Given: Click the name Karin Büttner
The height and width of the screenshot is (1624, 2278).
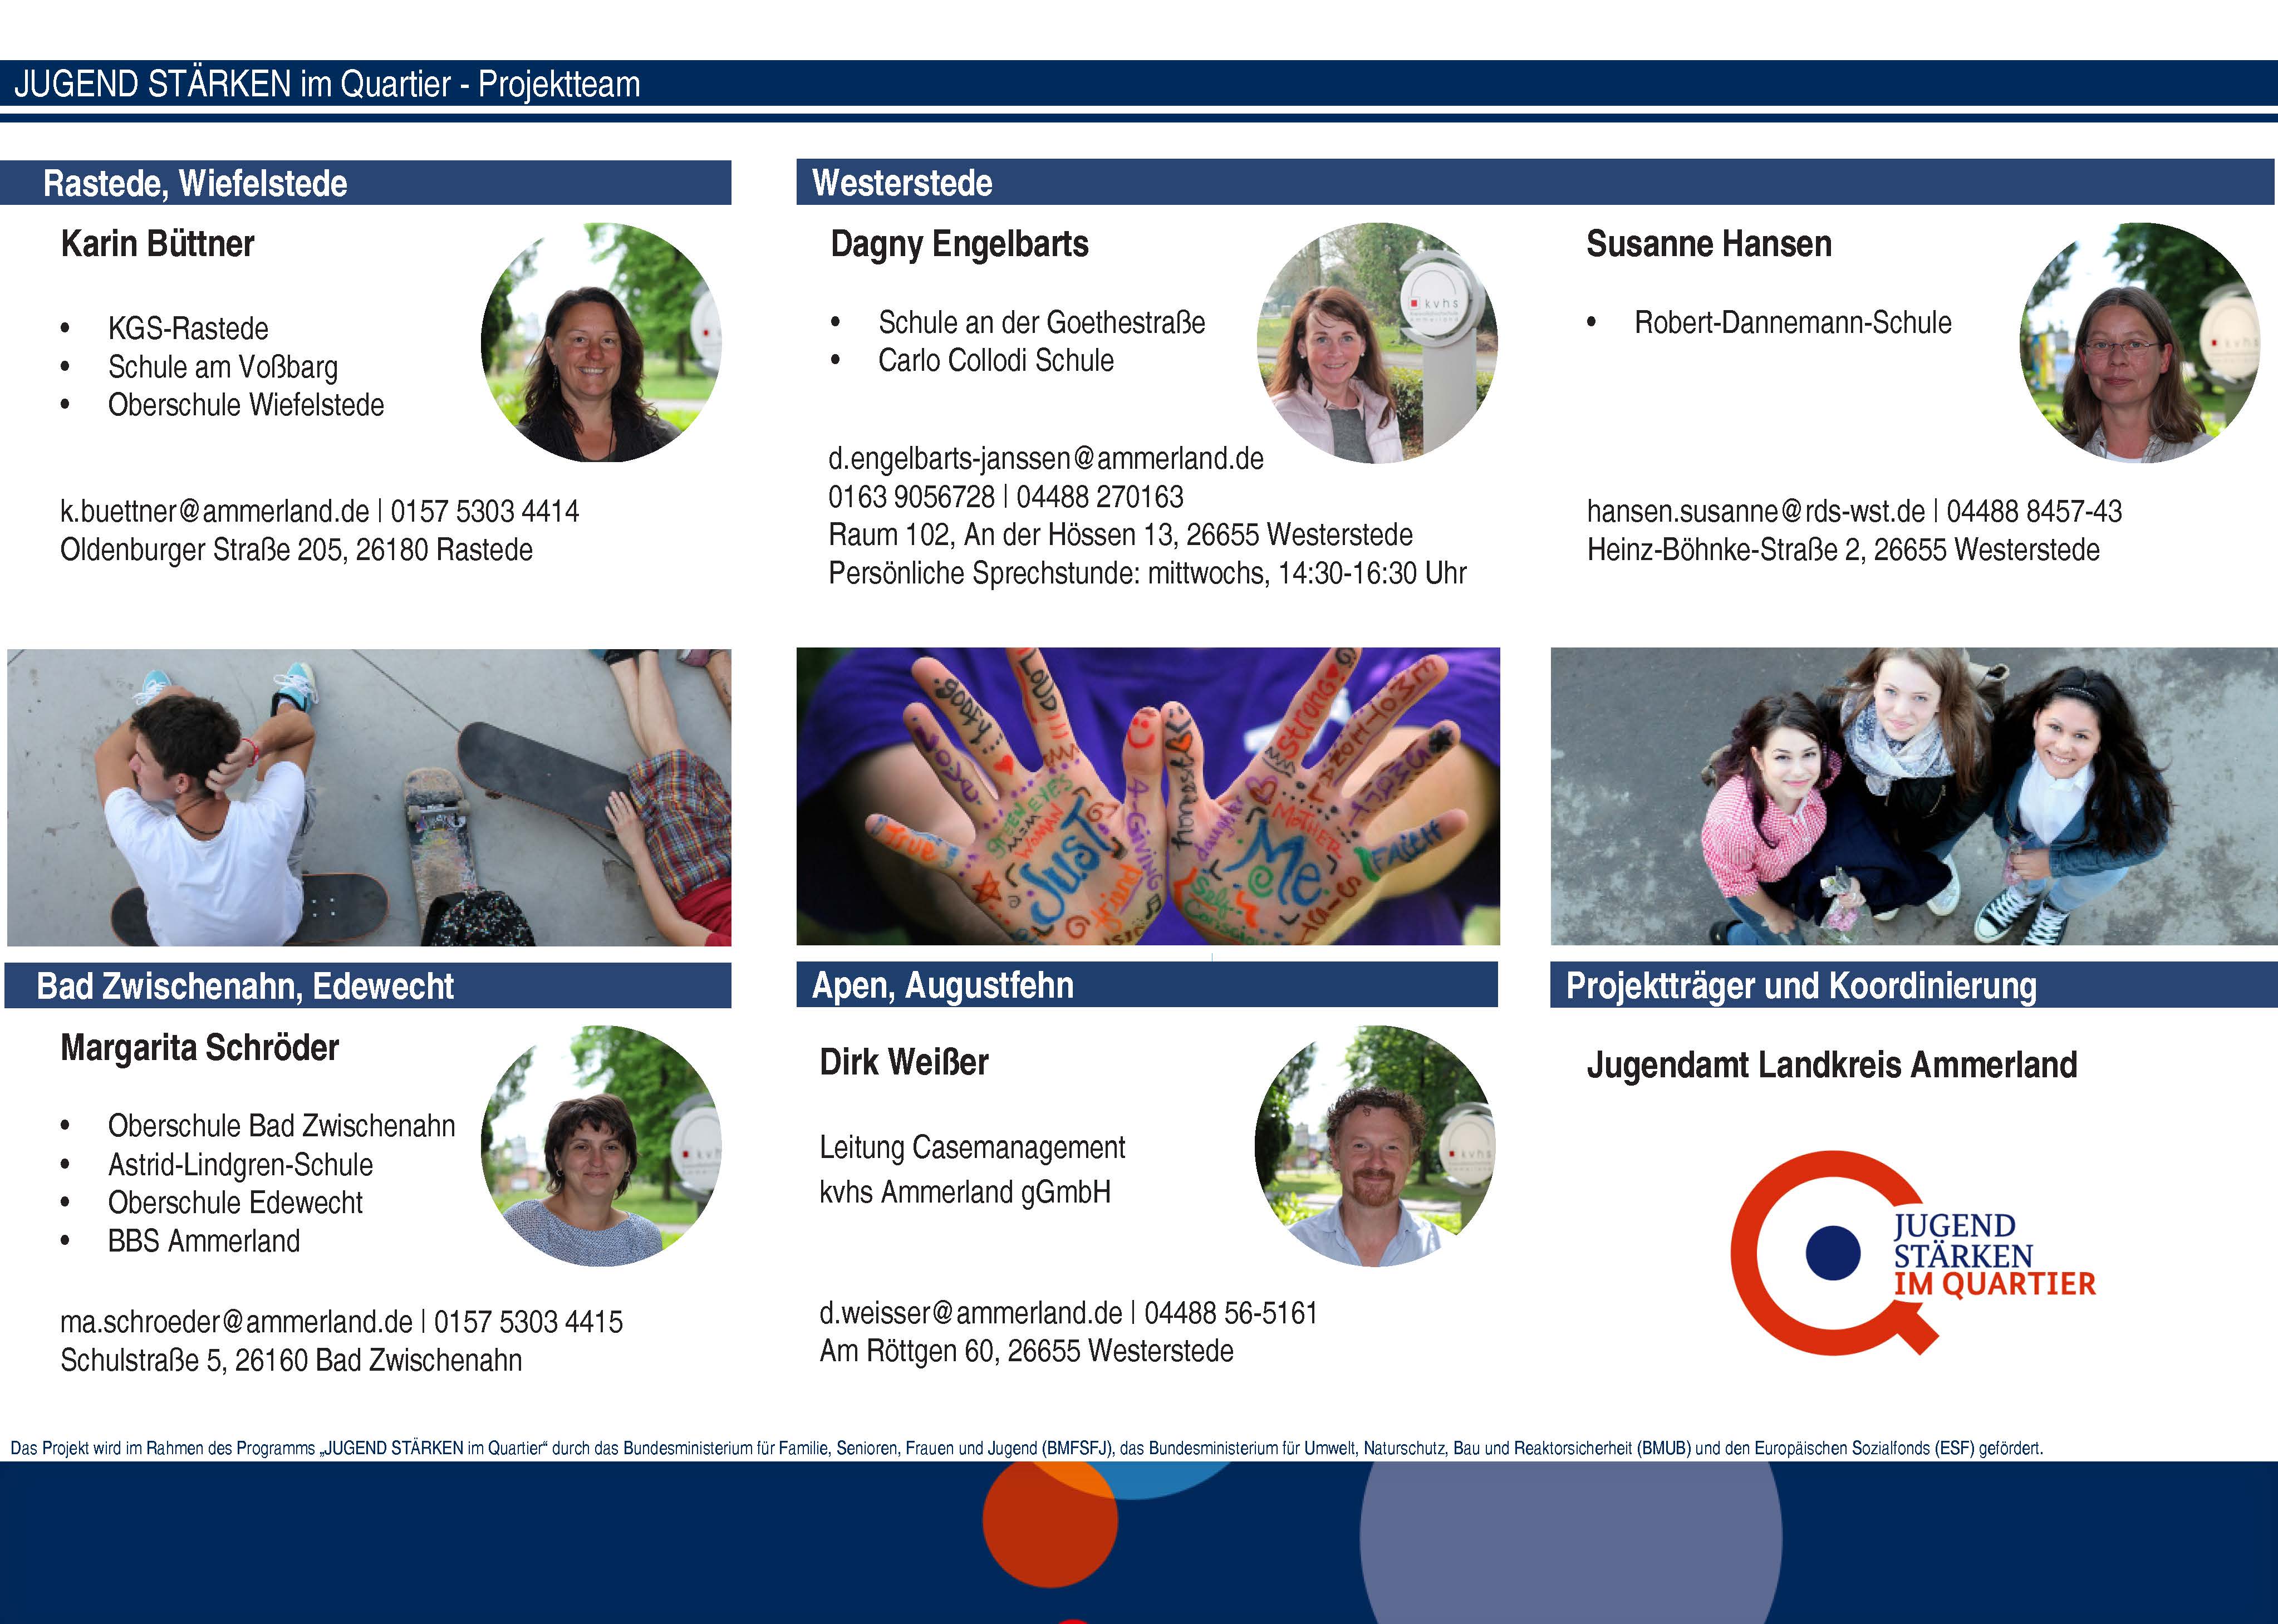Looking at the screenshot, I should click(158, 244).
